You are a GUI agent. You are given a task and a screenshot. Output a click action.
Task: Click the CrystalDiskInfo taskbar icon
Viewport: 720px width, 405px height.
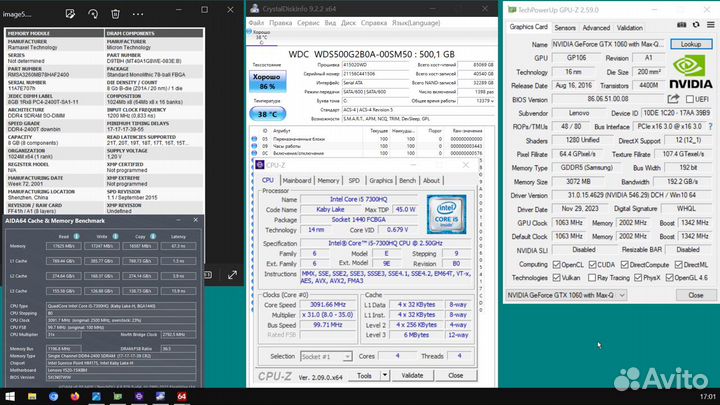(x=160, y=396)
